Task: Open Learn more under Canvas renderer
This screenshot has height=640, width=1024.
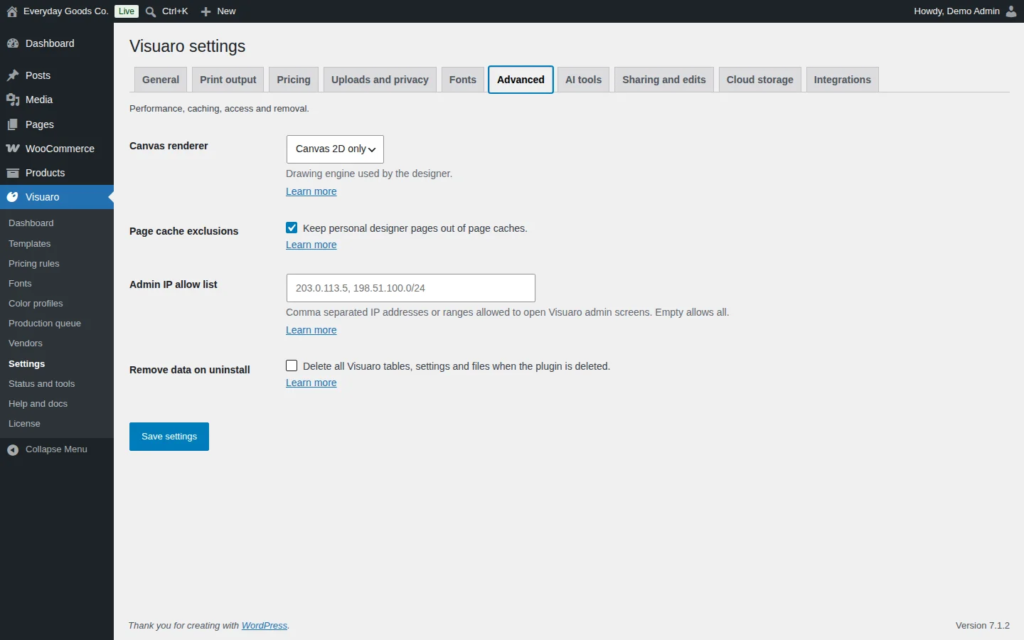Action: click(x=311, y=191)
